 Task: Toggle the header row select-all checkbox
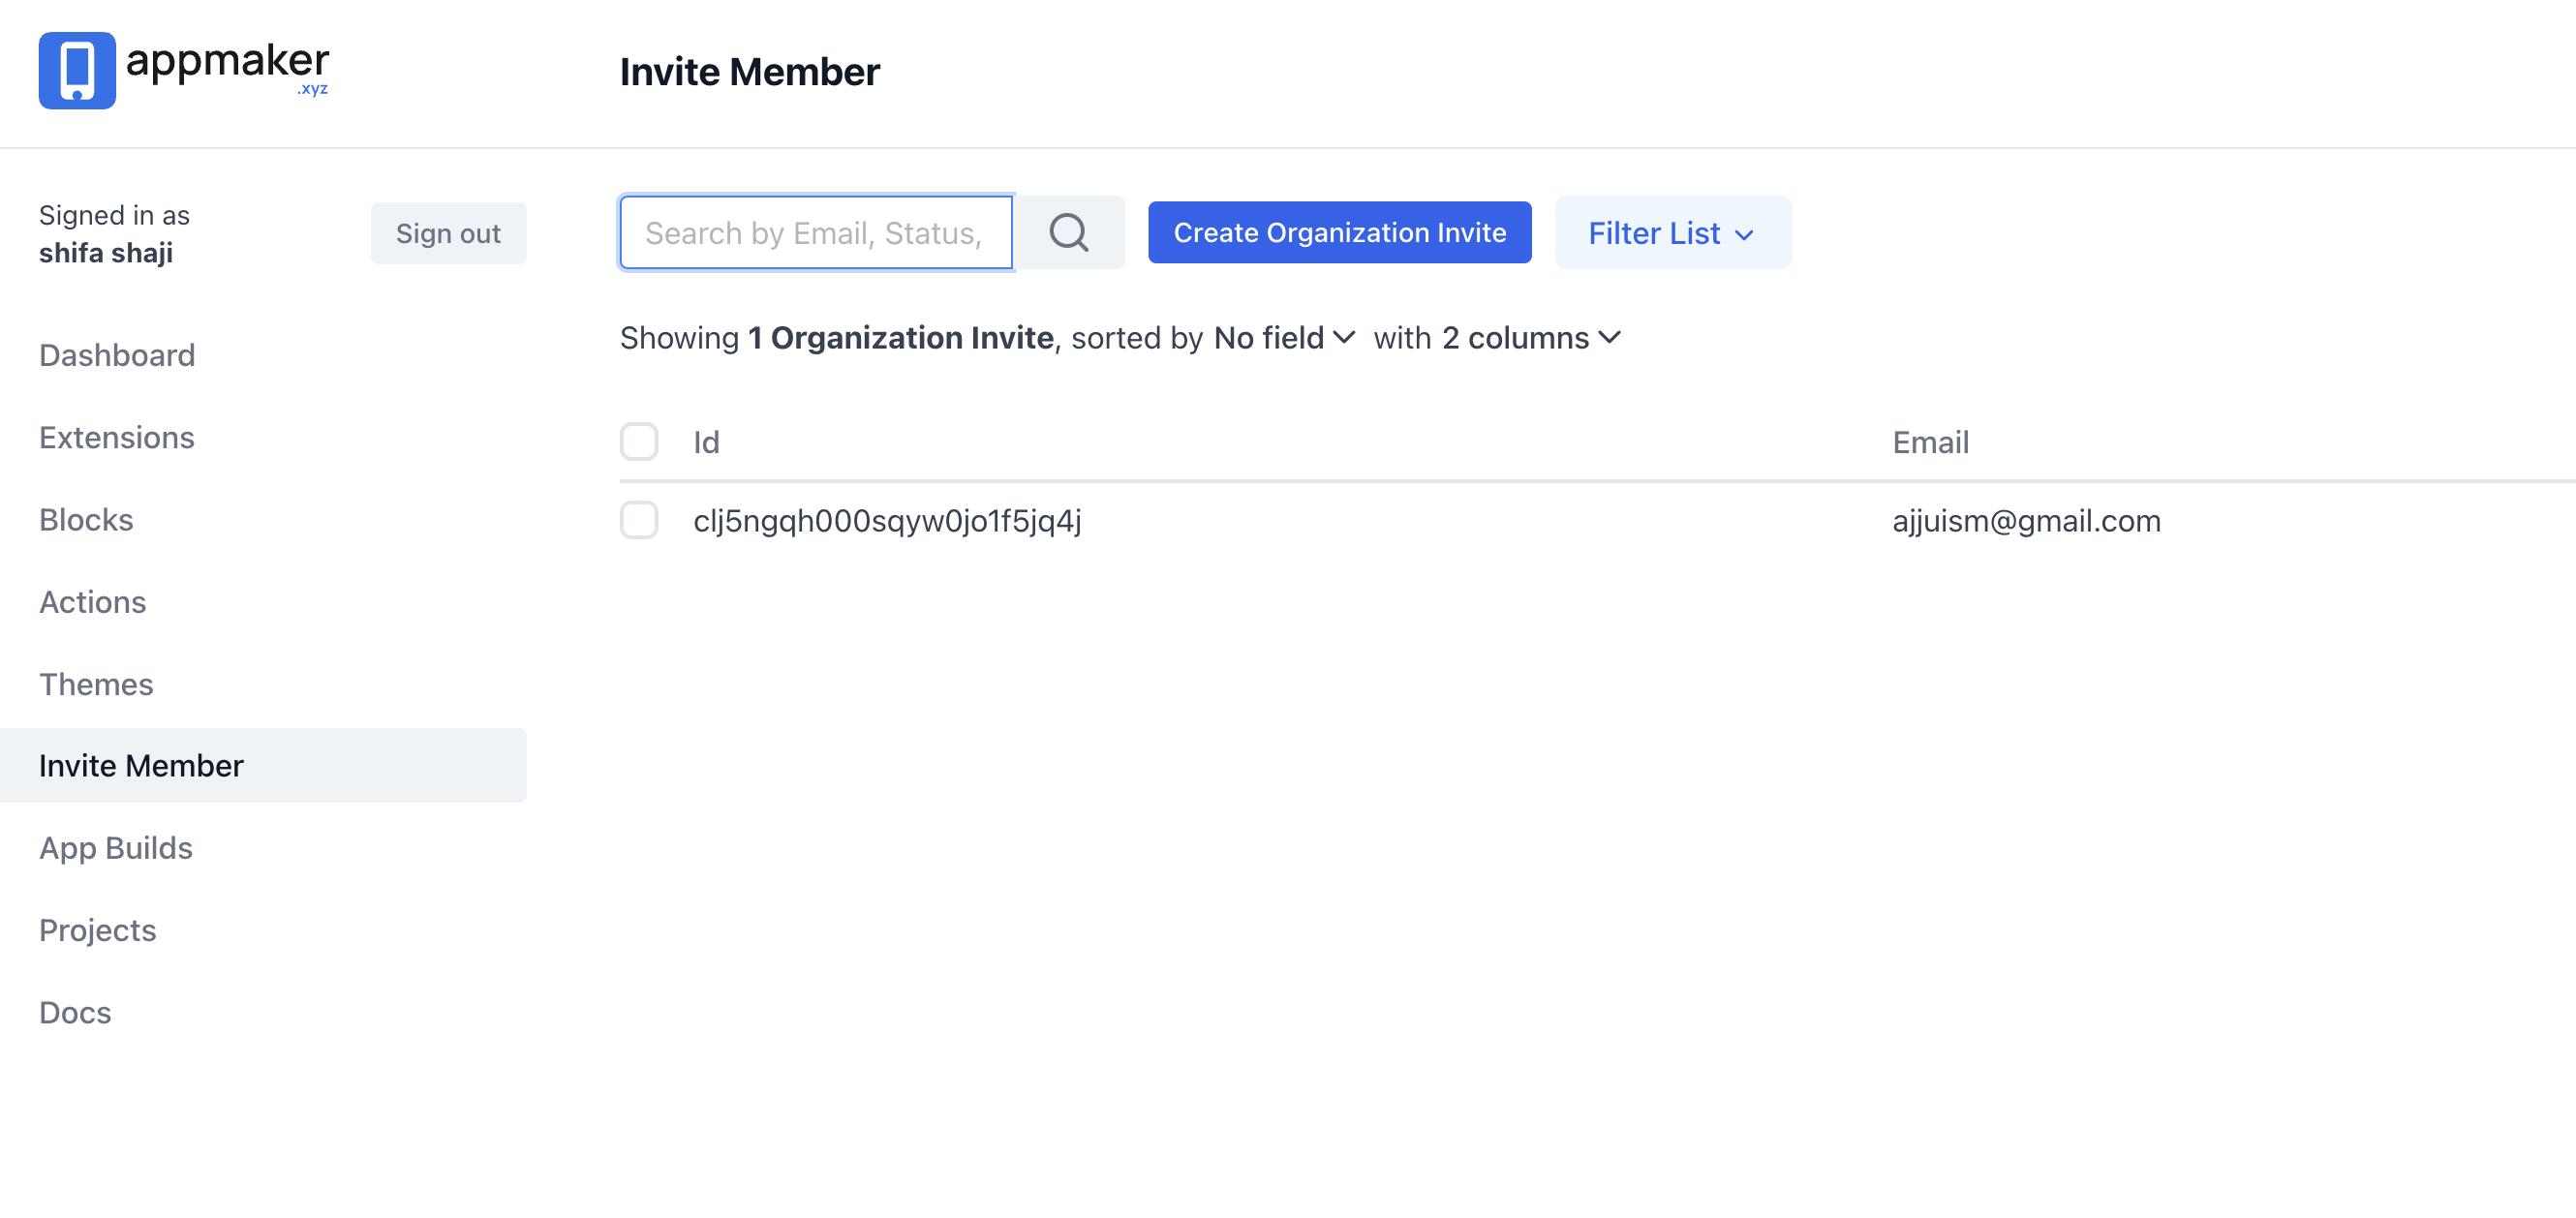[x=639, y=442]
